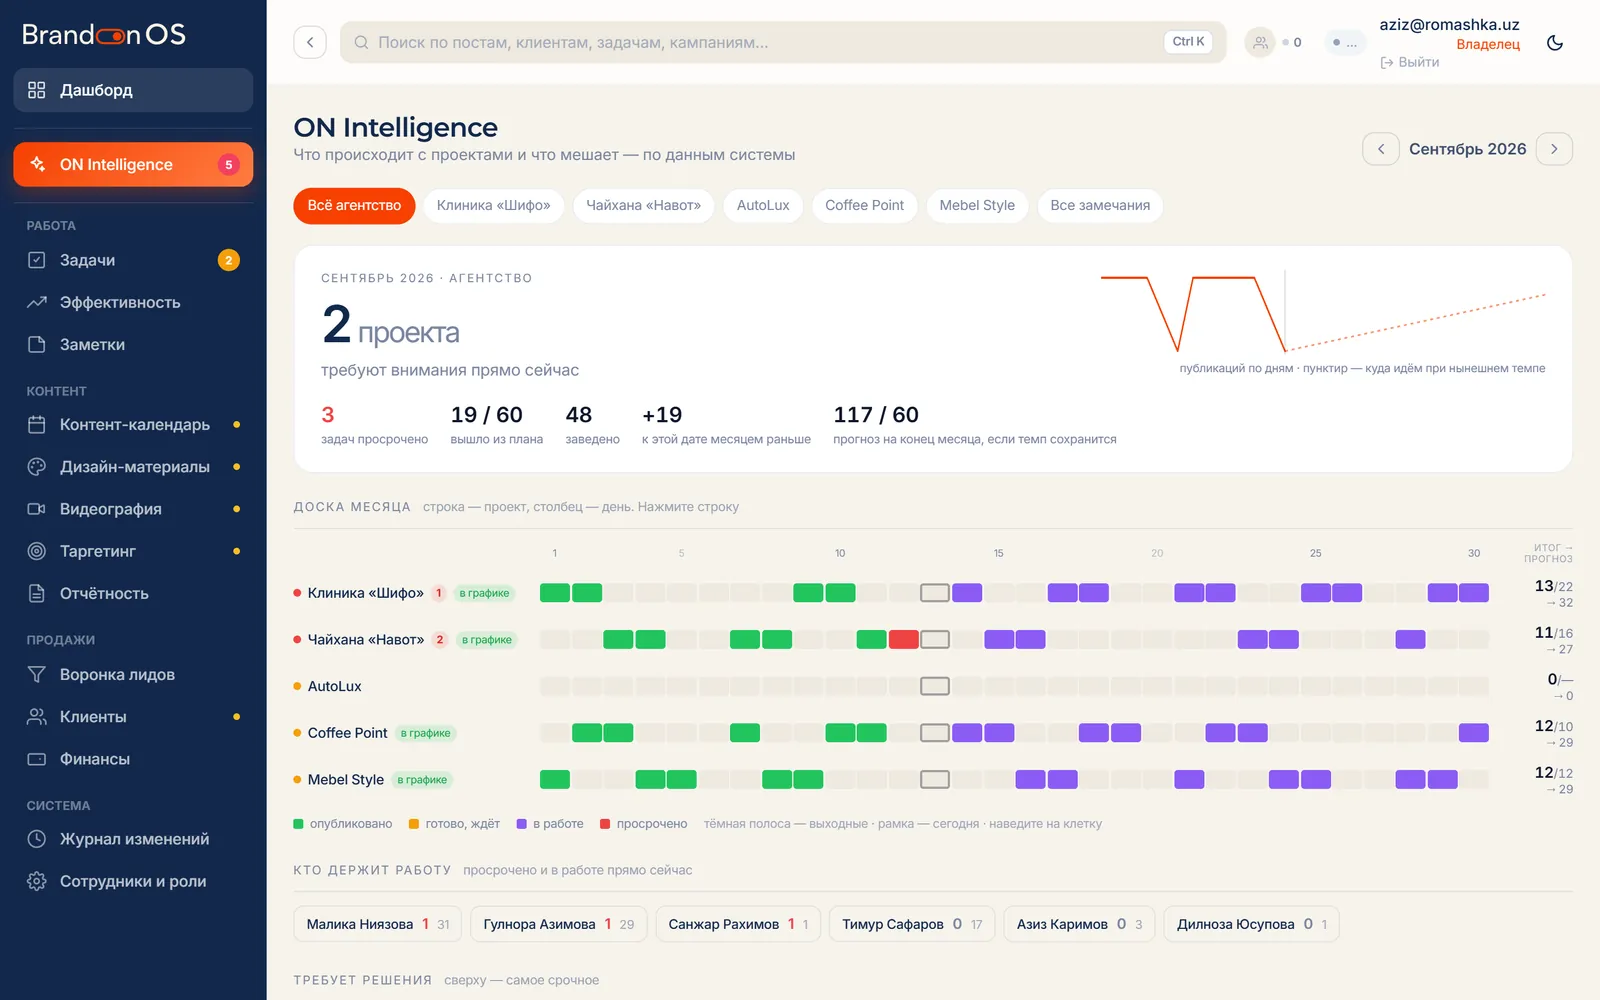Click the Сотрудники и роли gear icon
This screenshot has width=1600, height=1000.
(37, 881)
